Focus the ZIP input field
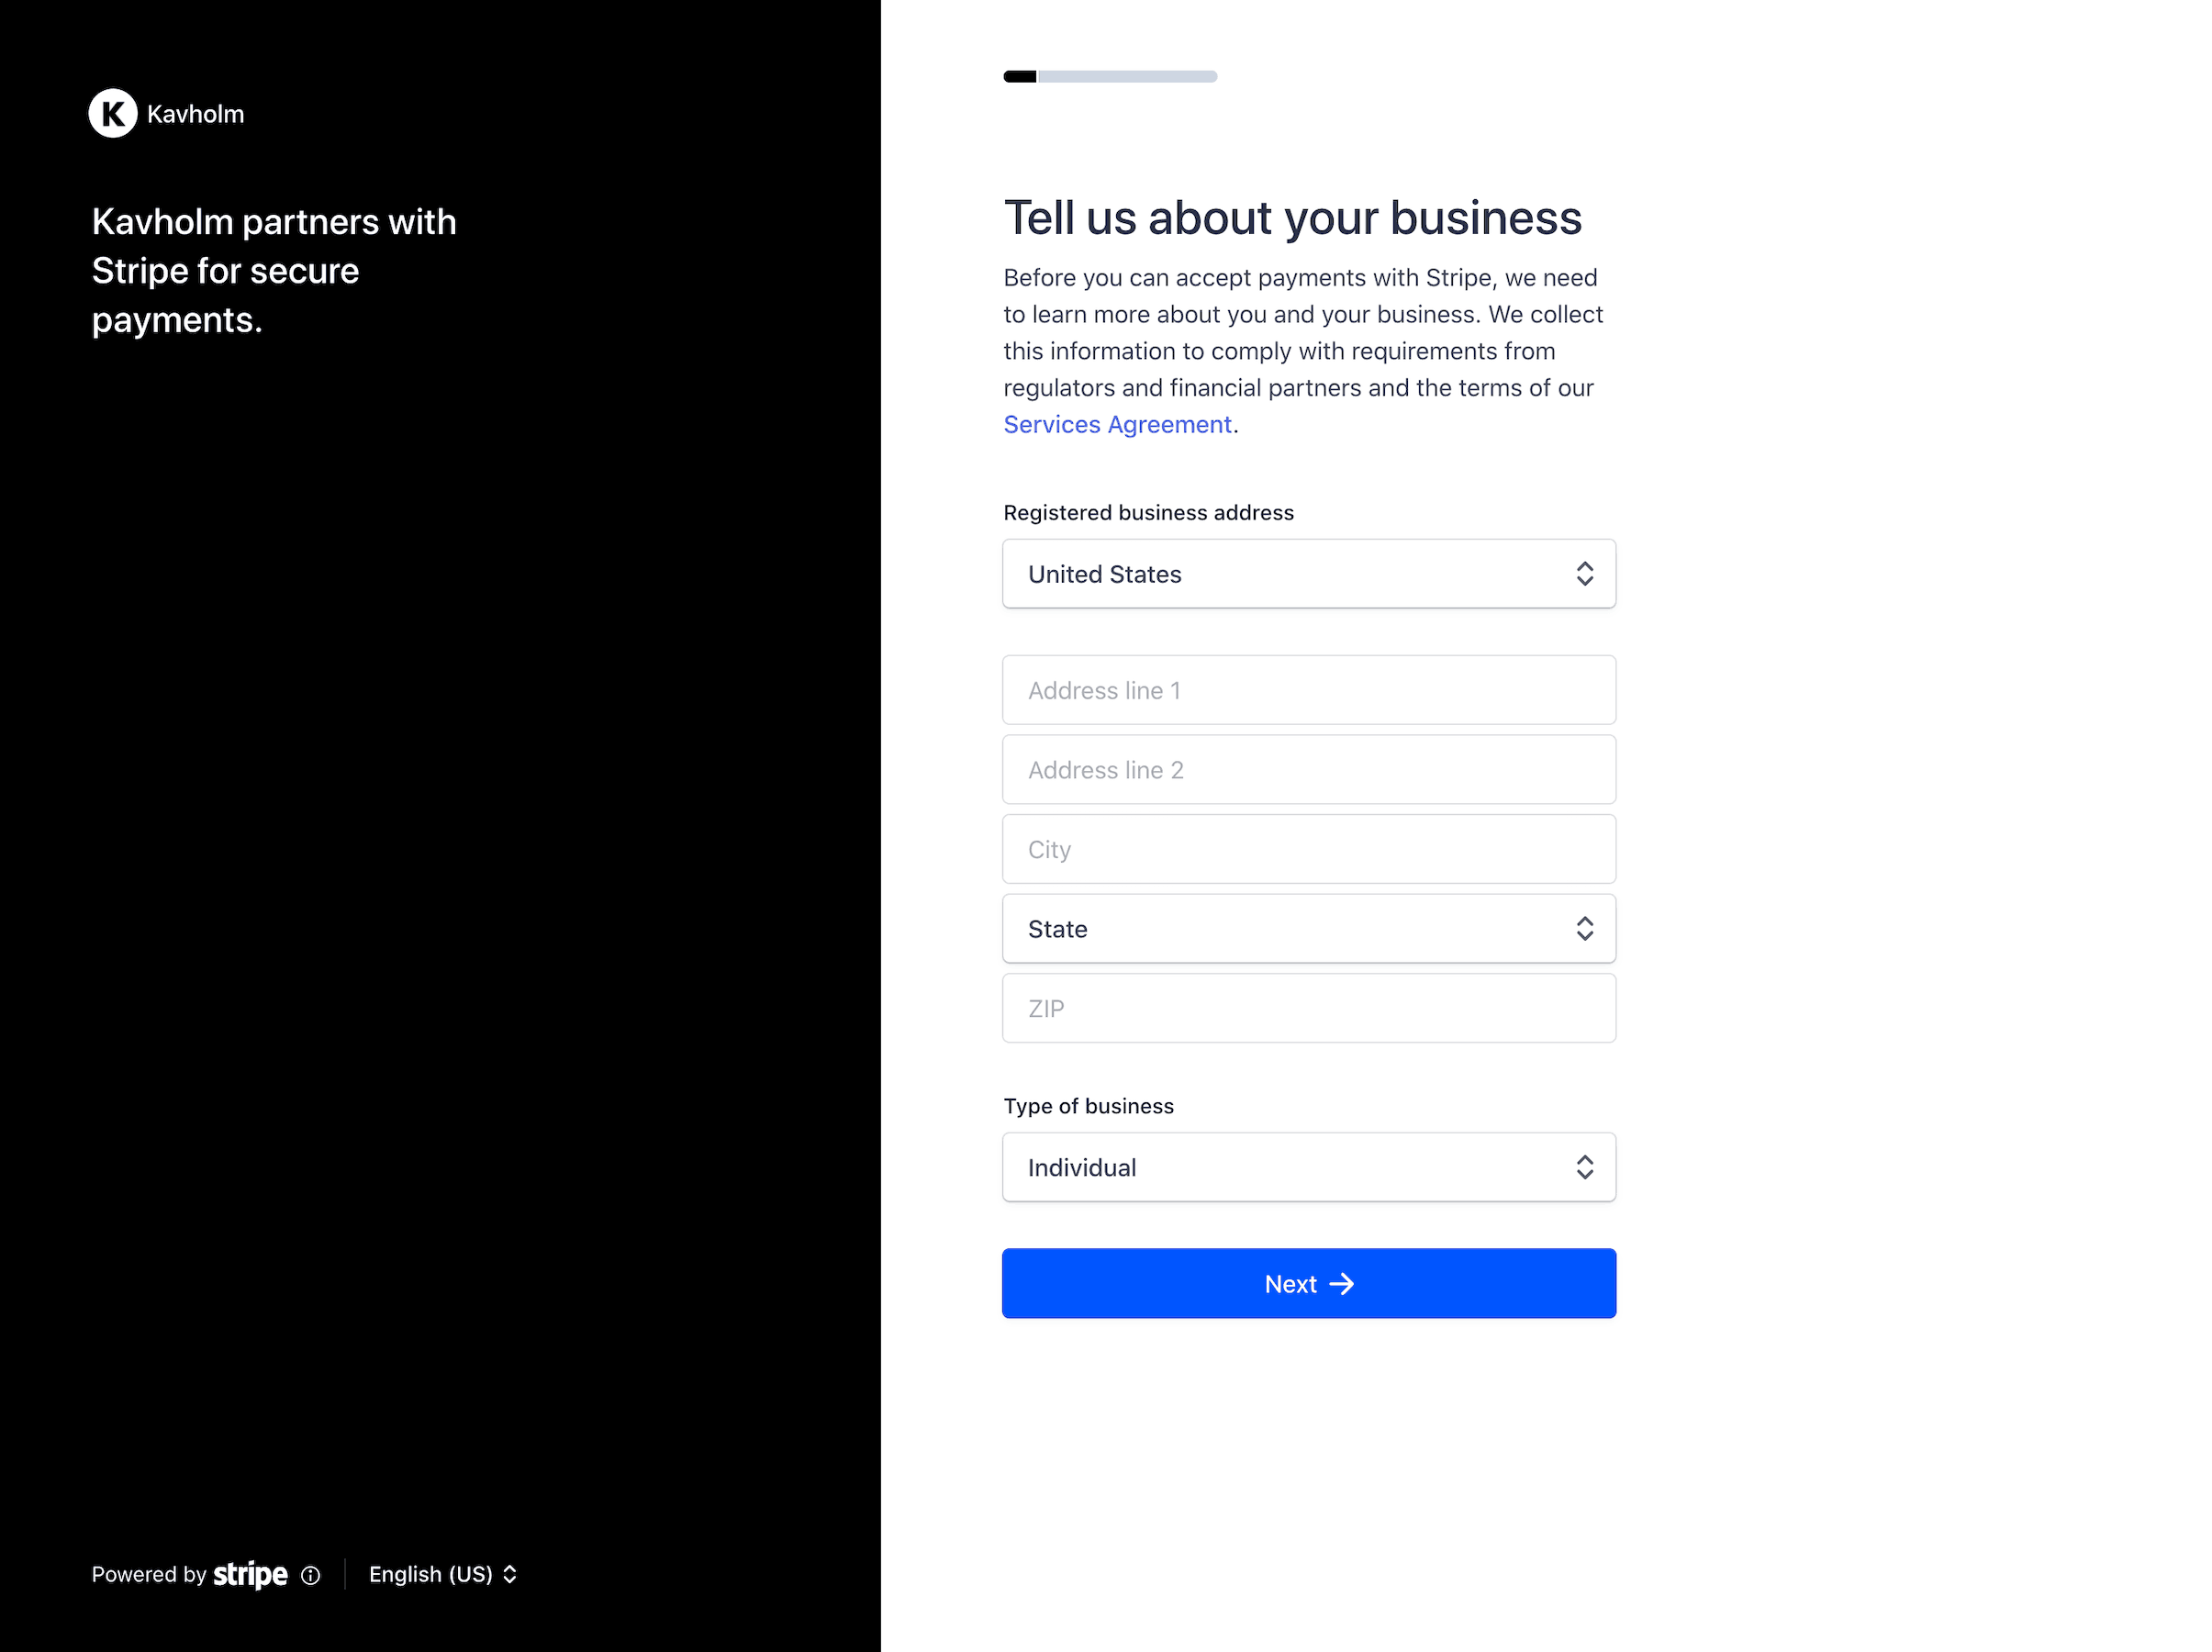2212x1652 pixels. click(x=1309, y=1008)
